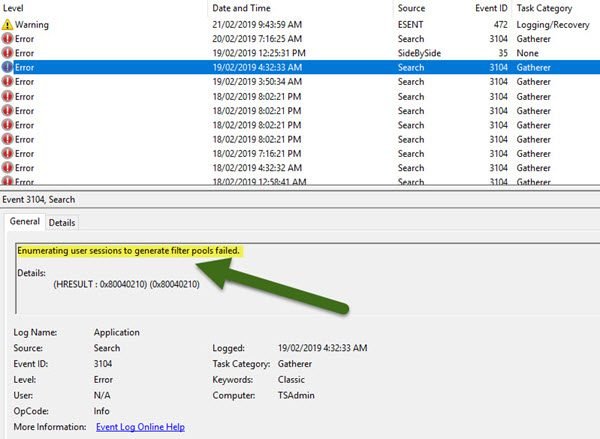Select the date cell 19/02/2019 4:32:33 AM
600x439 pixels.
[x=257, y=67]
